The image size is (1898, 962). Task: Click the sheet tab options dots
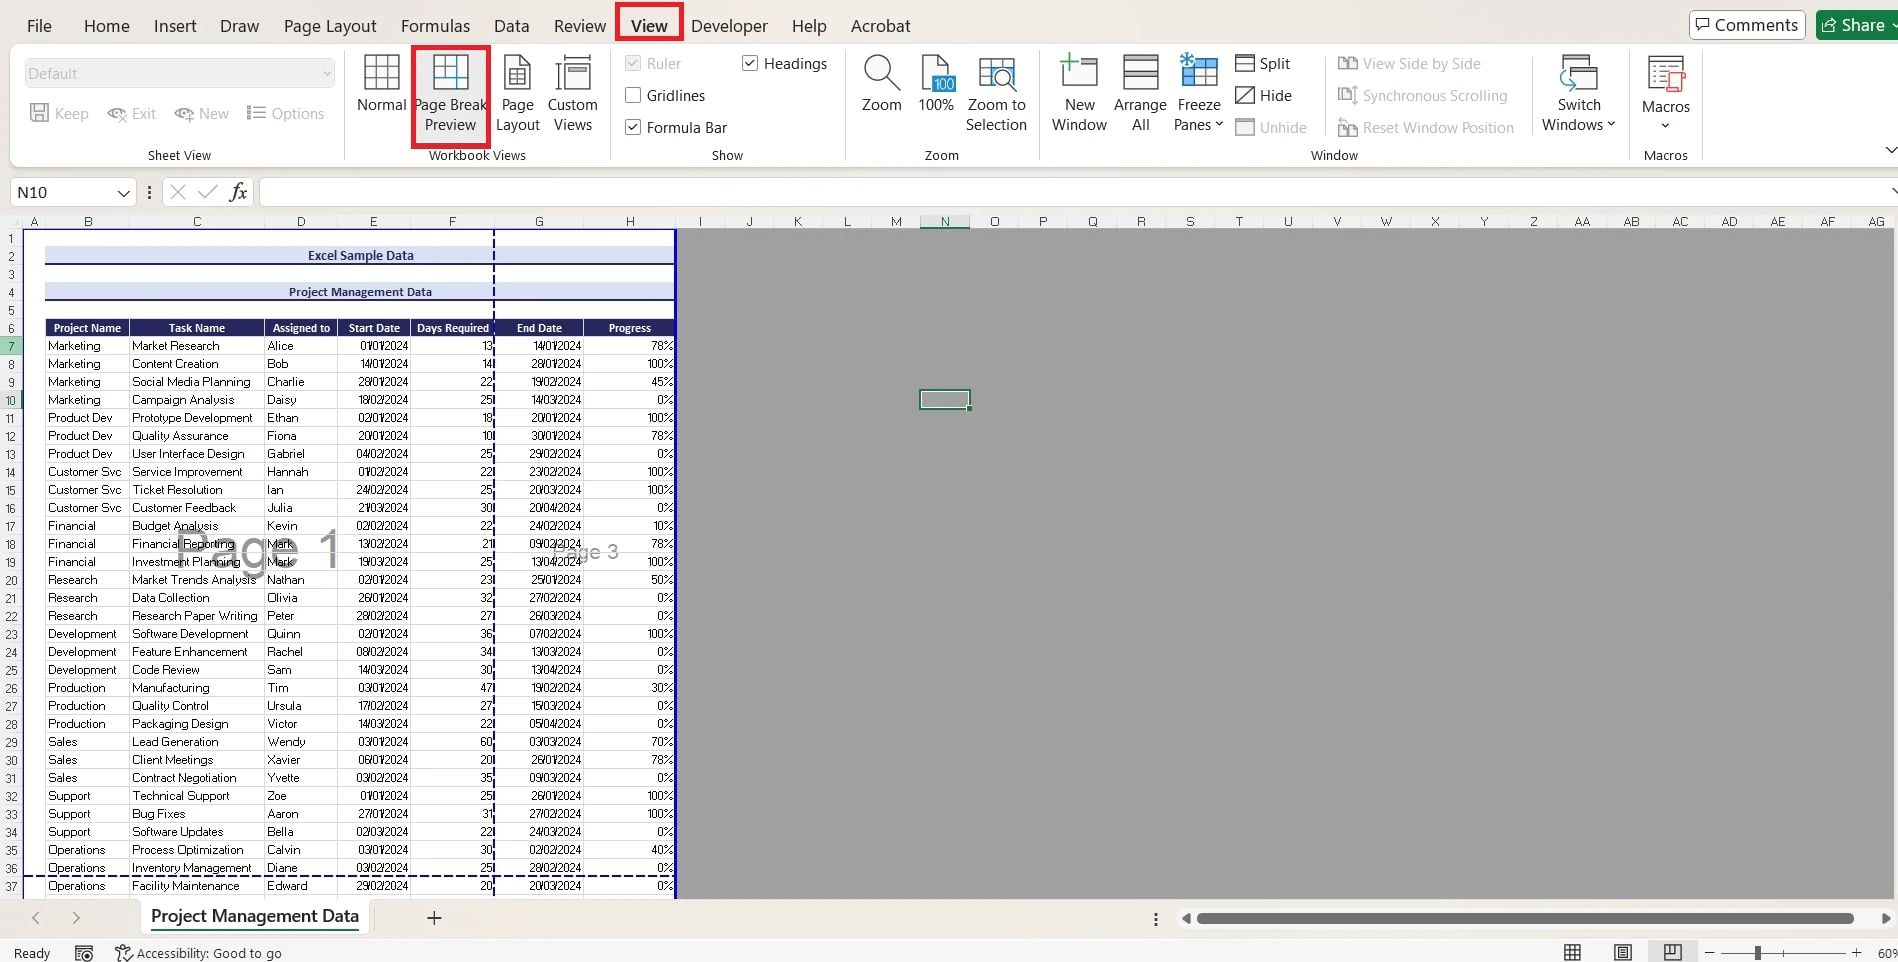click(1156, 919)
